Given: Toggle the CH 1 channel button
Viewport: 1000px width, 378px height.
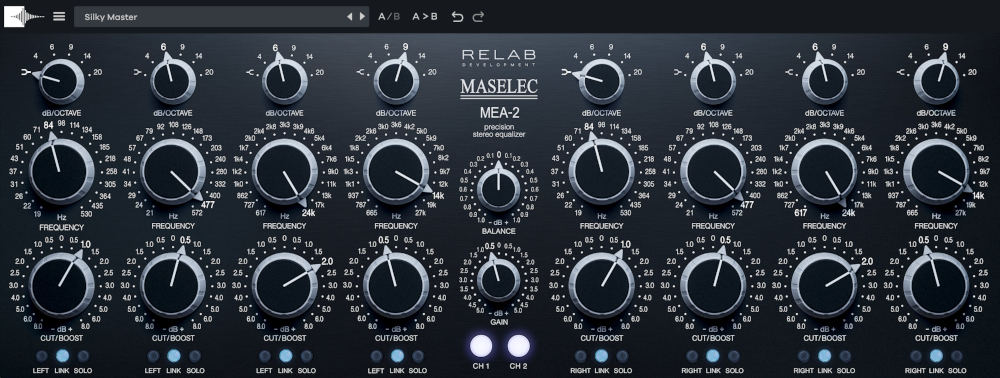Looking at the screenshot, I should pyautogui.click(x=481, y=345).
